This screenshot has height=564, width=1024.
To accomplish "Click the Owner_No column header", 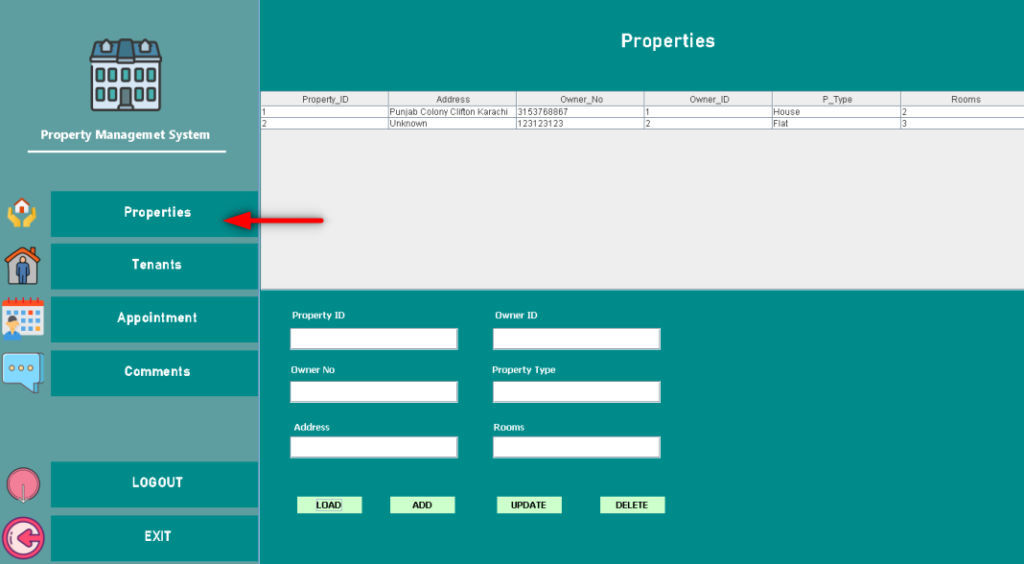I will click(x=581, y=99).
